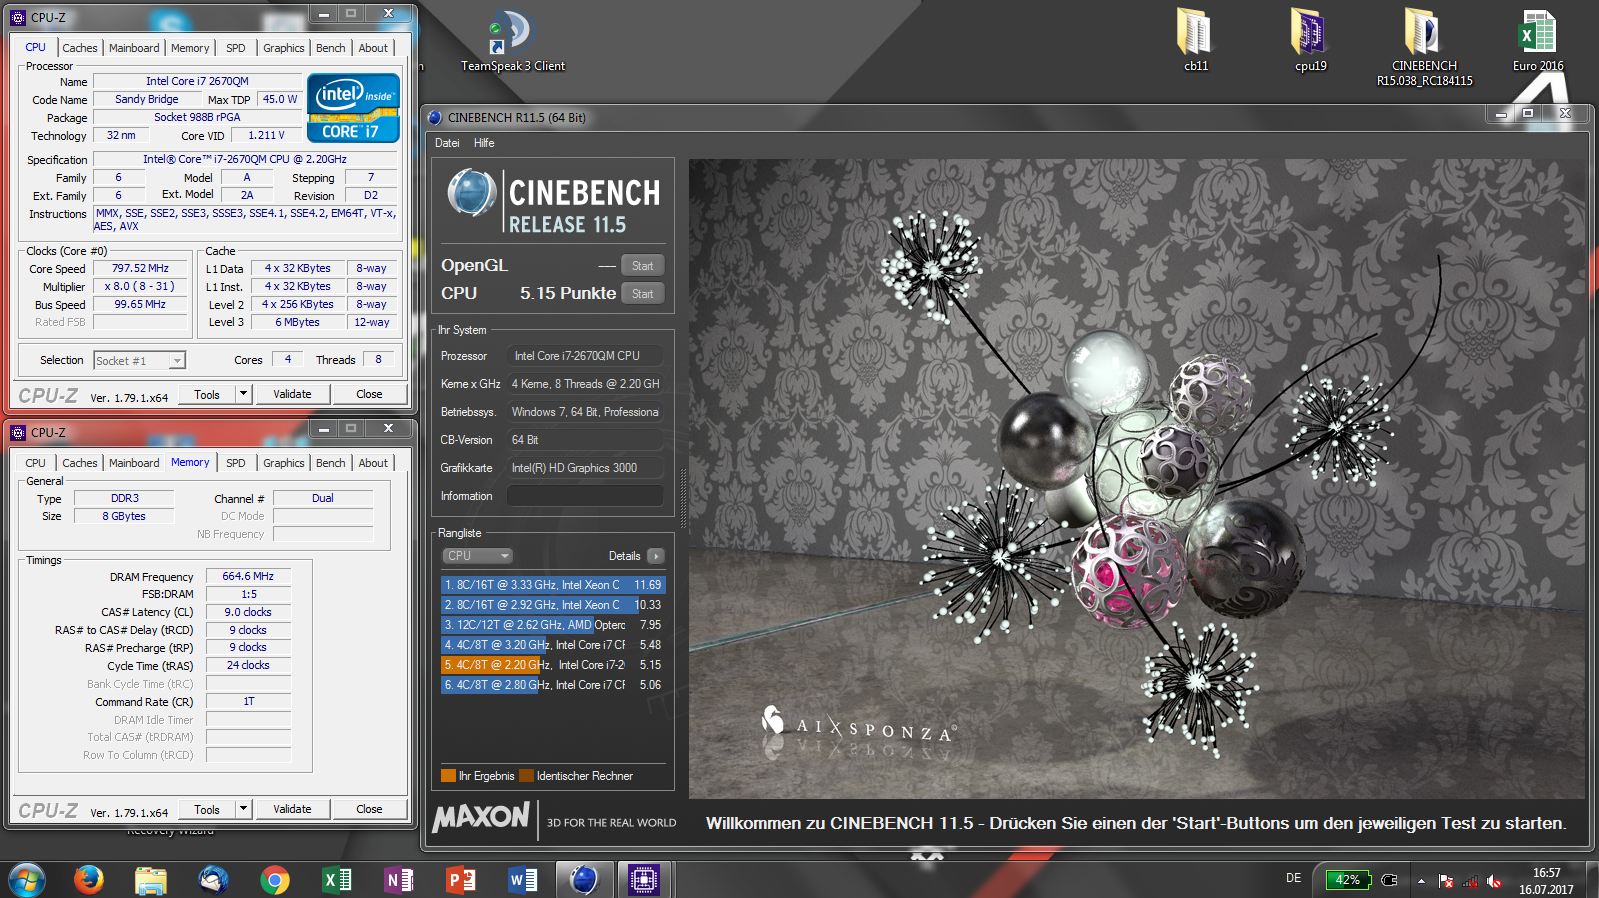Select 8C/16T 3.33 GHz Xeon ranking row
The image size is (1599, 898).
pyautogui.click(x=552, y=585)
